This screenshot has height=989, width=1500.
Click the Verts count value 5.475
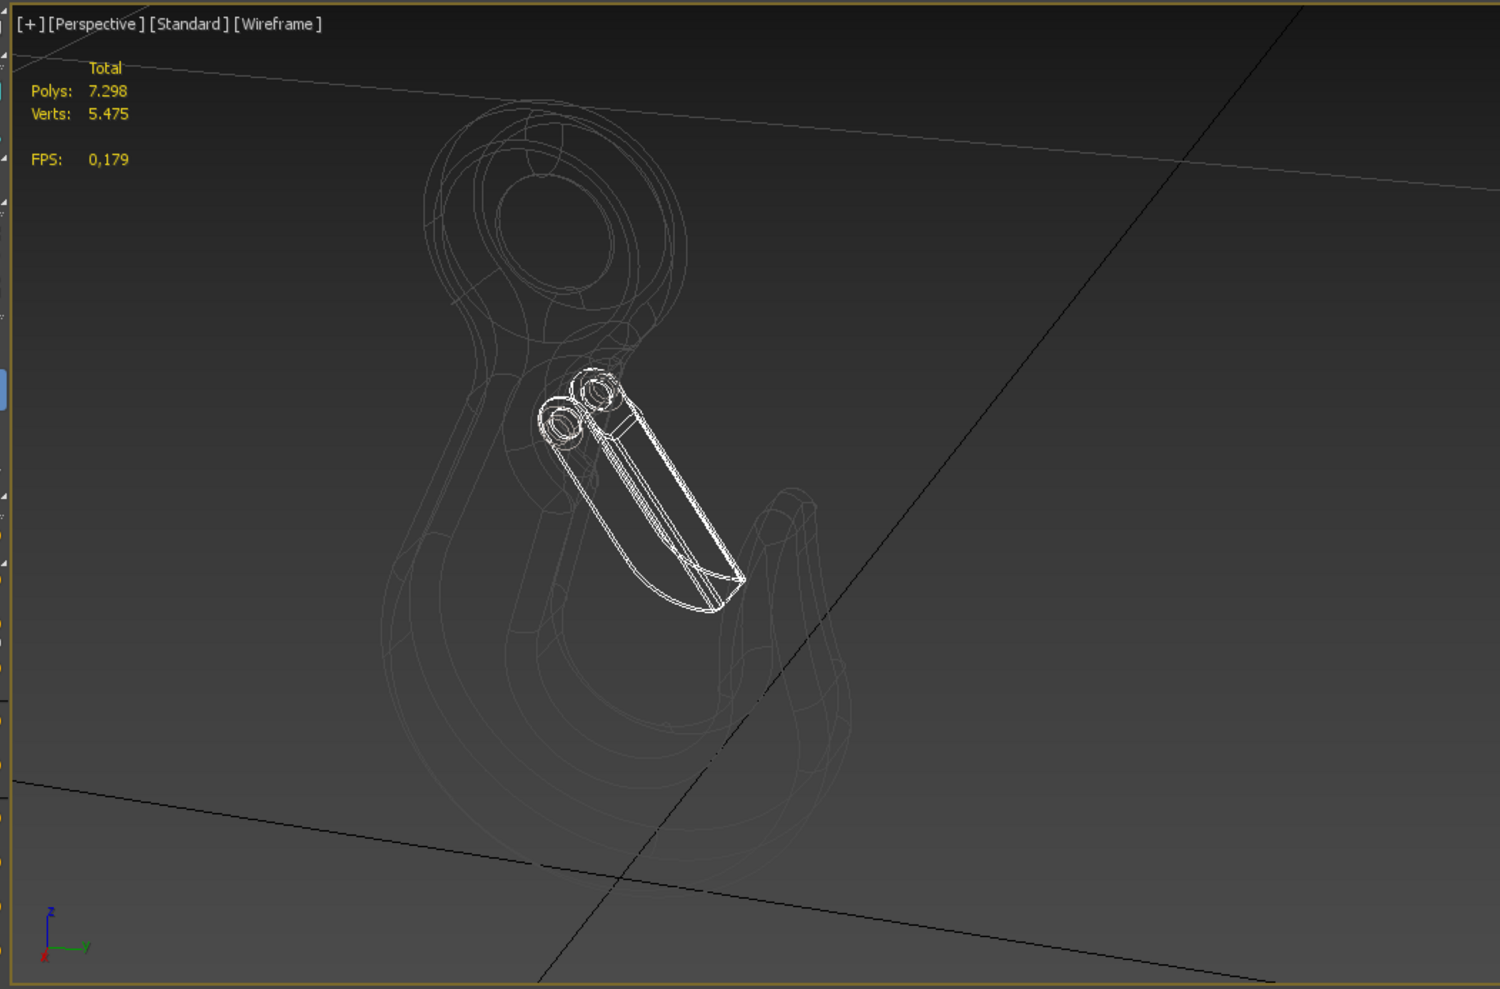pyautogui.click(x=108, y=114)
